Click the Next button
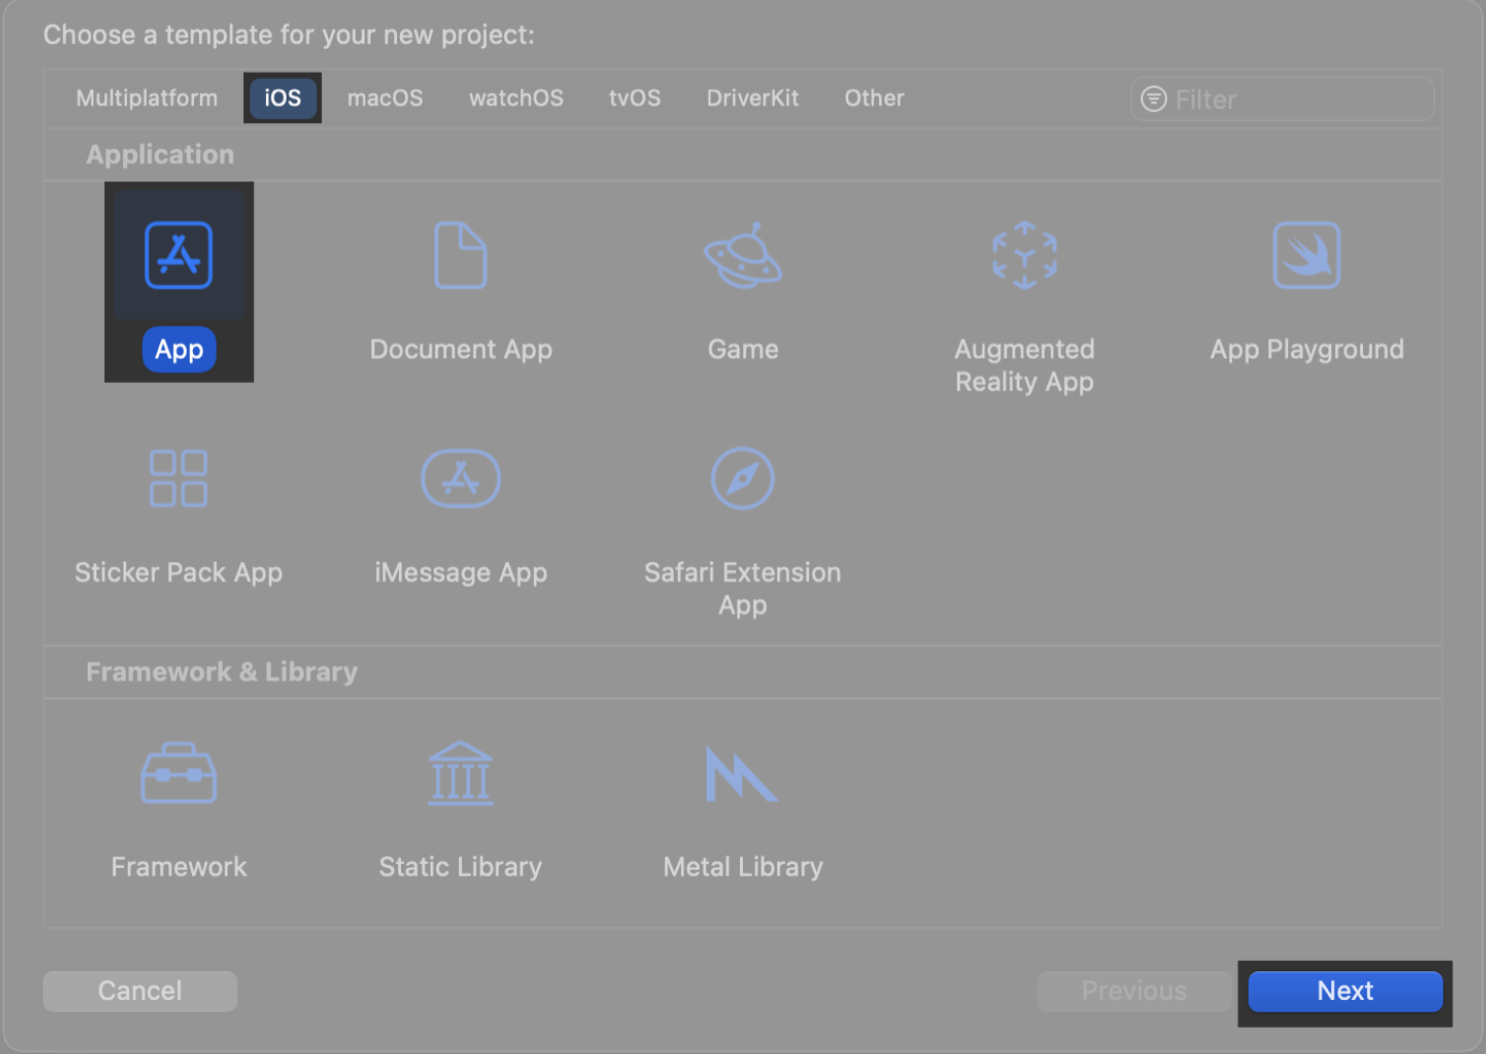Image resolution: width=1486 pixels, height=1054 pixels. pyautogui.click(x=1345, y=991)
